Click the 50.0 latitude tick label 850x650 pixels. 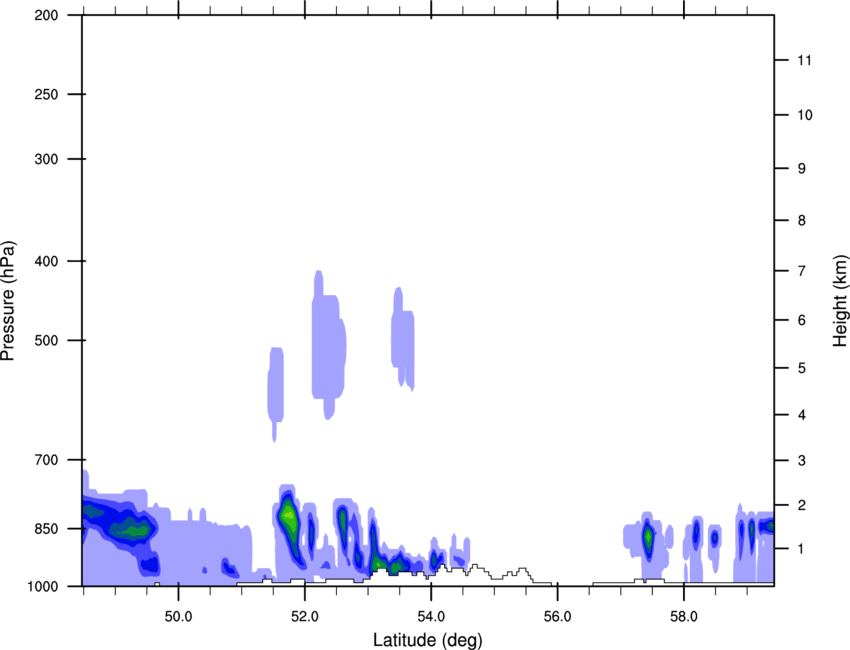[x=178, y=617]
